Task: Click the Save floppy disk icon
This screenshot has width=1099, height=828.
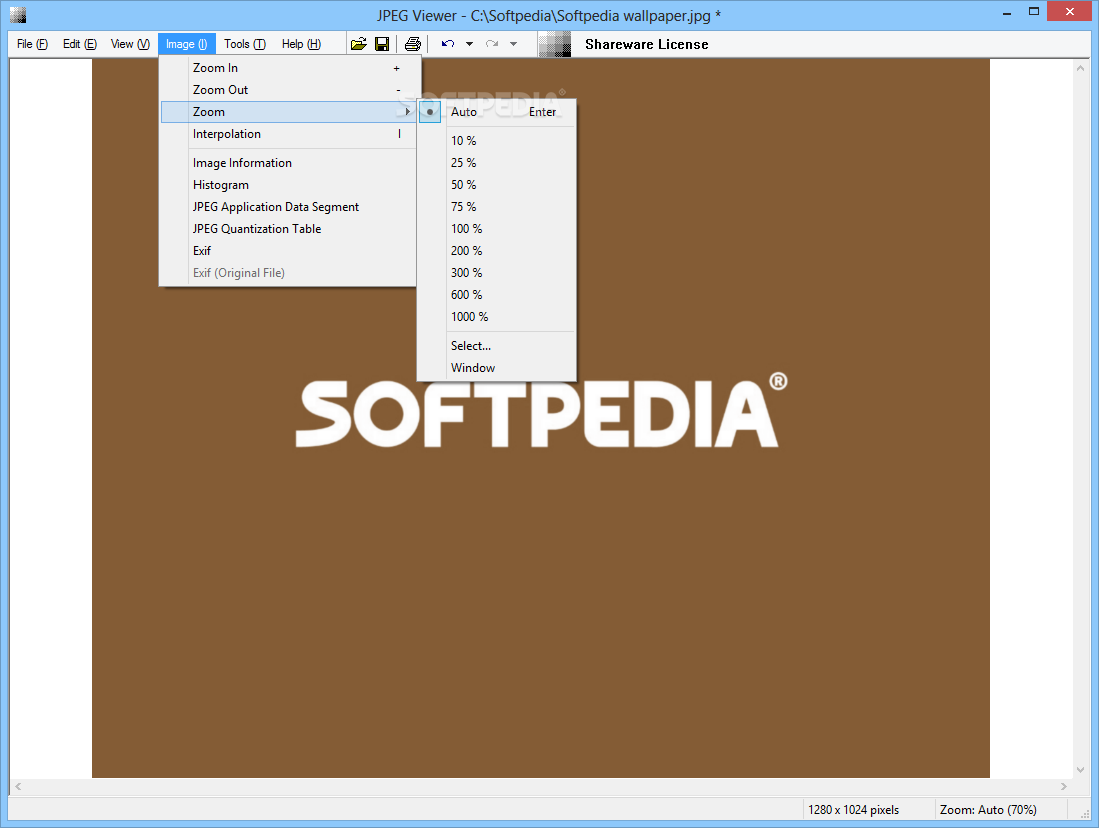Action: pos(382,44)
